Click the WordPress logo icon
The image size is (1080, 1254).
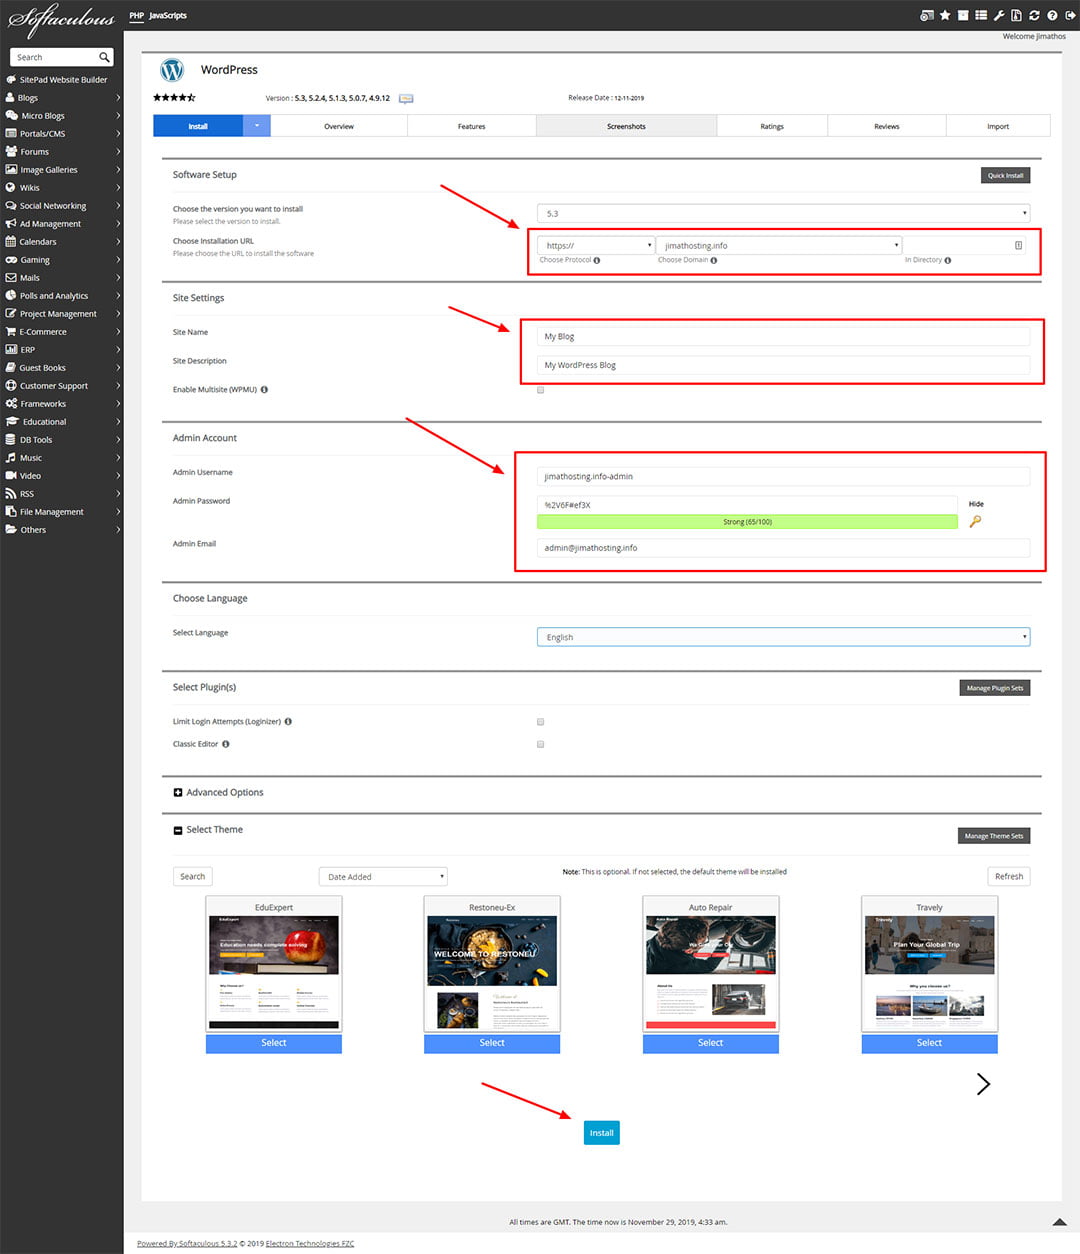tap(172, 70)
